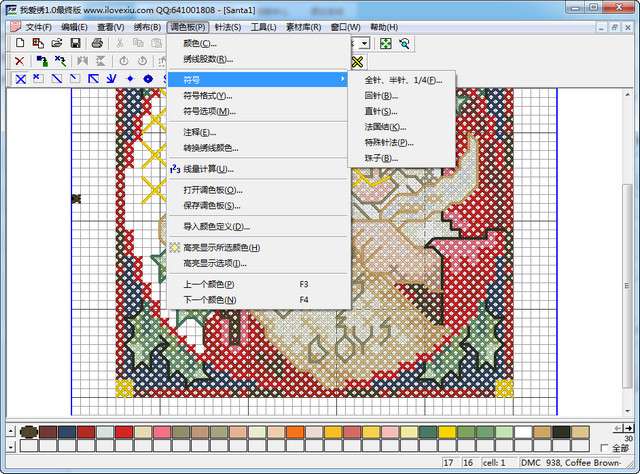
Task: Click the New file icon
Action: [x=20, y=43]
